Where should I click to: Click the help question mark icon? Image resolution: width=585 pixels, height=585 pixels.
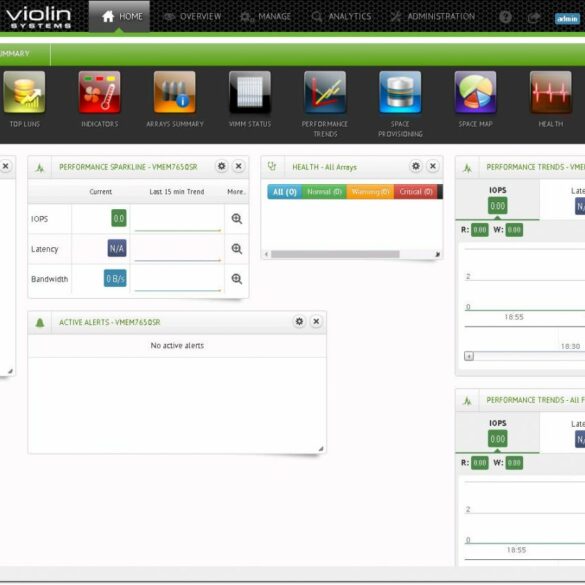click(506, 17)
